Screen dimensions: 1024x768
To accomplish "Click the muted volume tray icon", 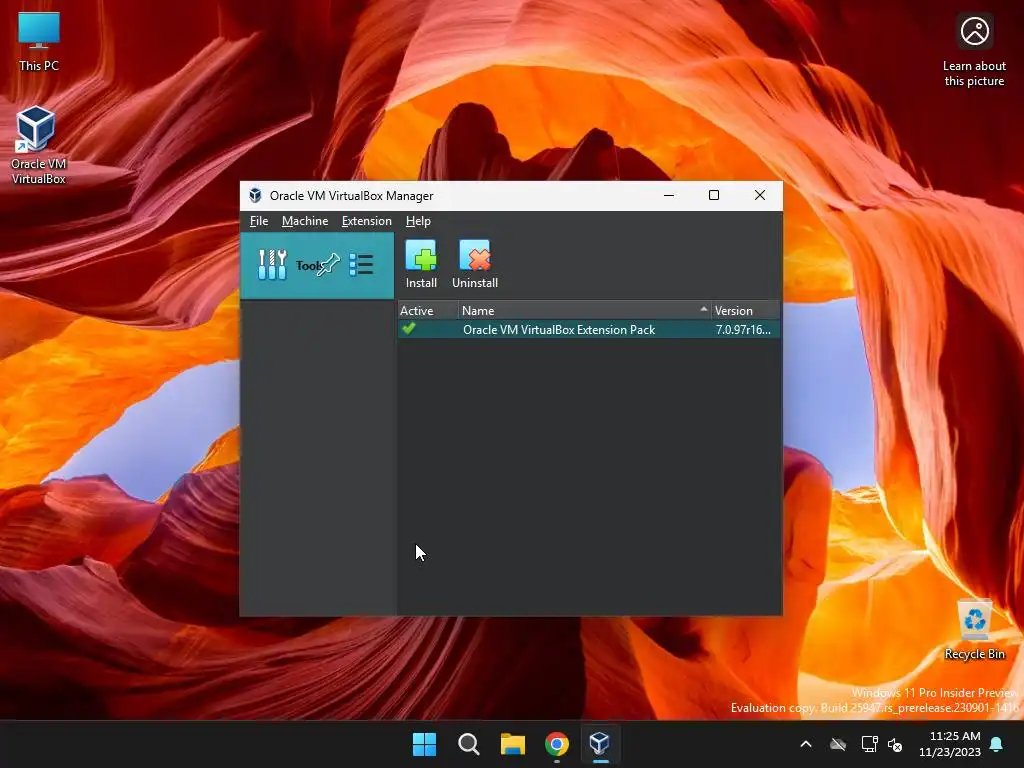I will pyautogui.click(x=895, y=744).
